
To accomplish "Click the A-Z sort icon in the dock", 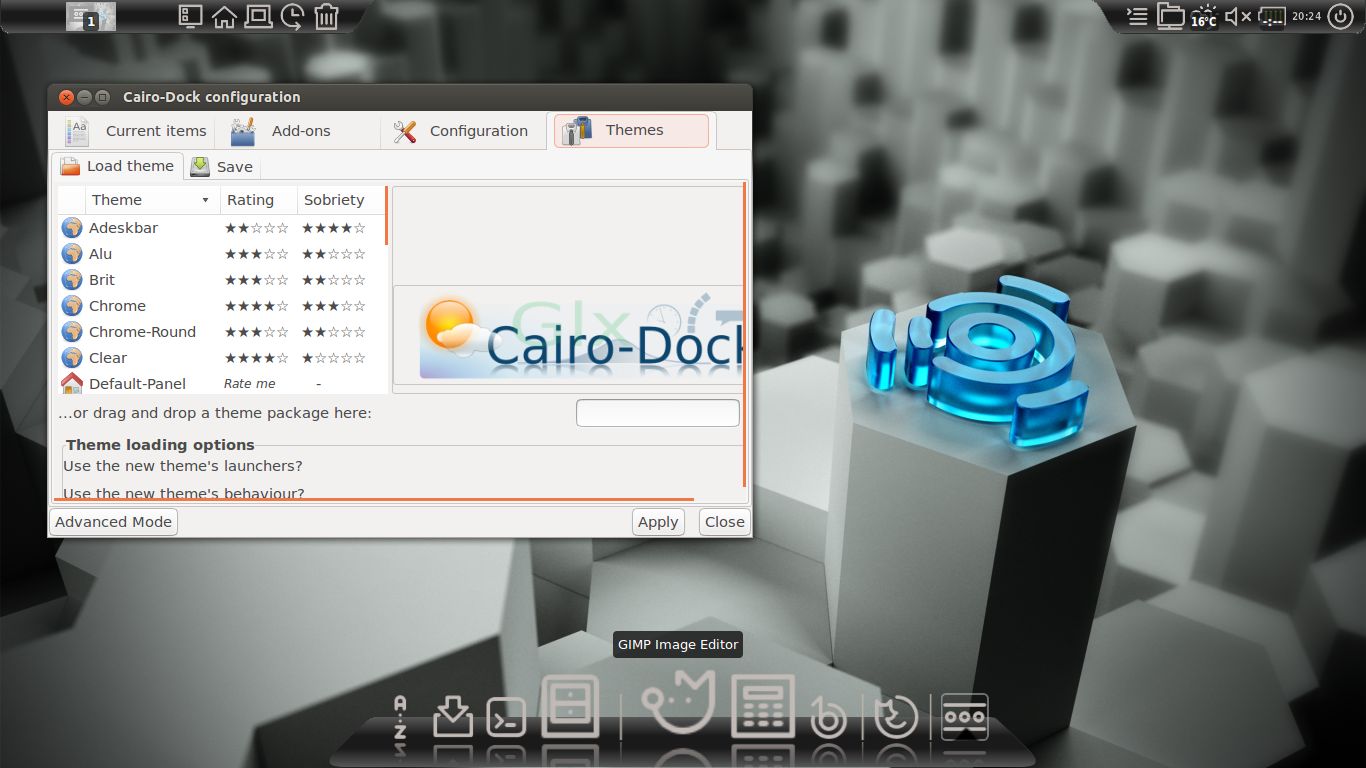I will [400, 718].
